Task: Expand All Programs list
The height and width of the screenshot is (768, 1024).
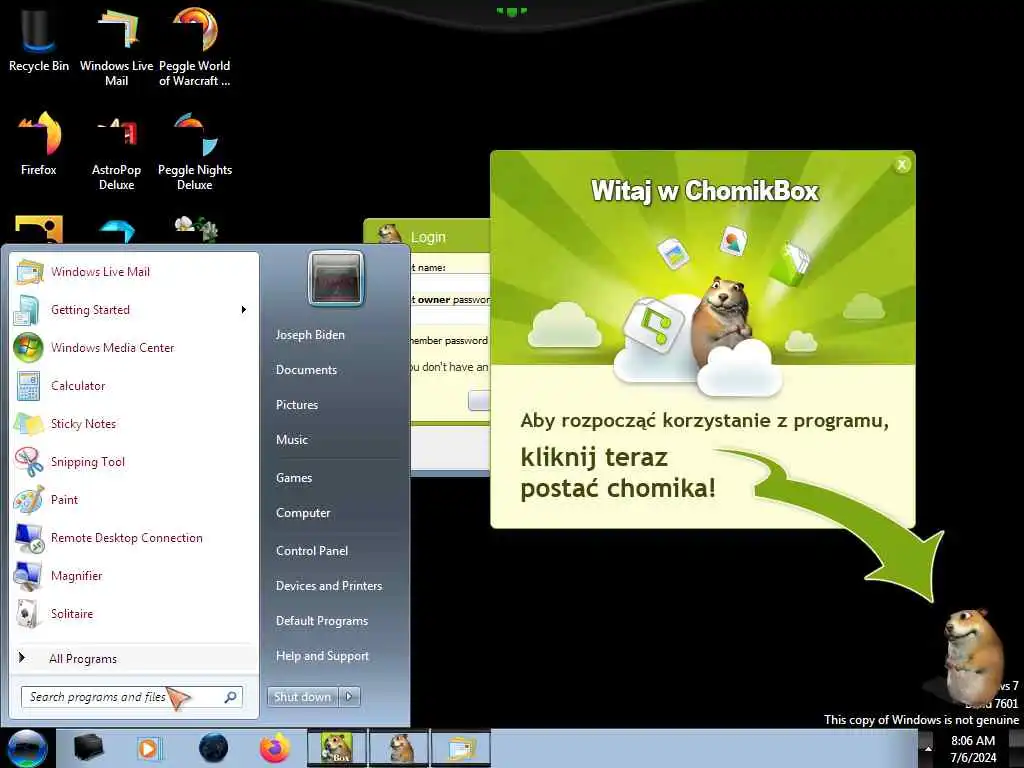Action: pos(134,658)
